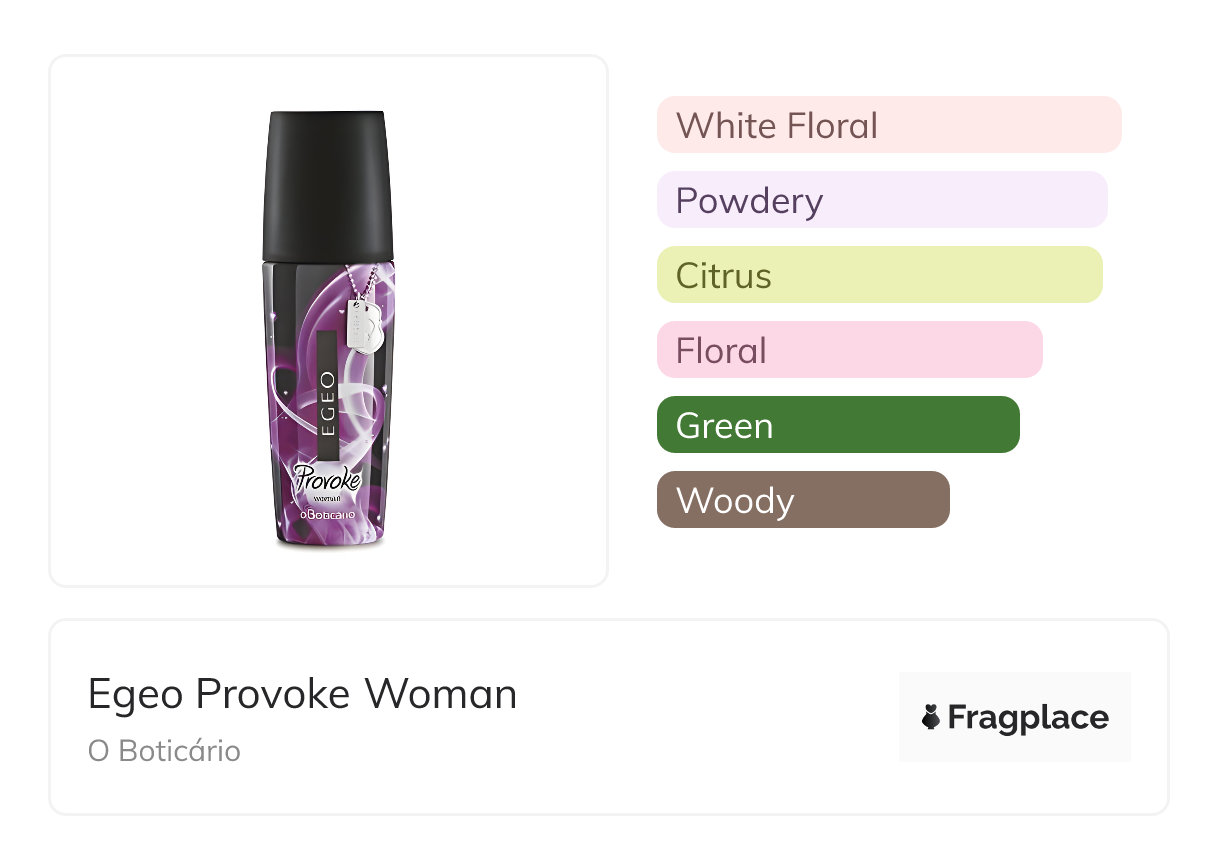Pick the pink Floral accord bar
Viewport: 1218px width, 864px height.
point(849,350)
